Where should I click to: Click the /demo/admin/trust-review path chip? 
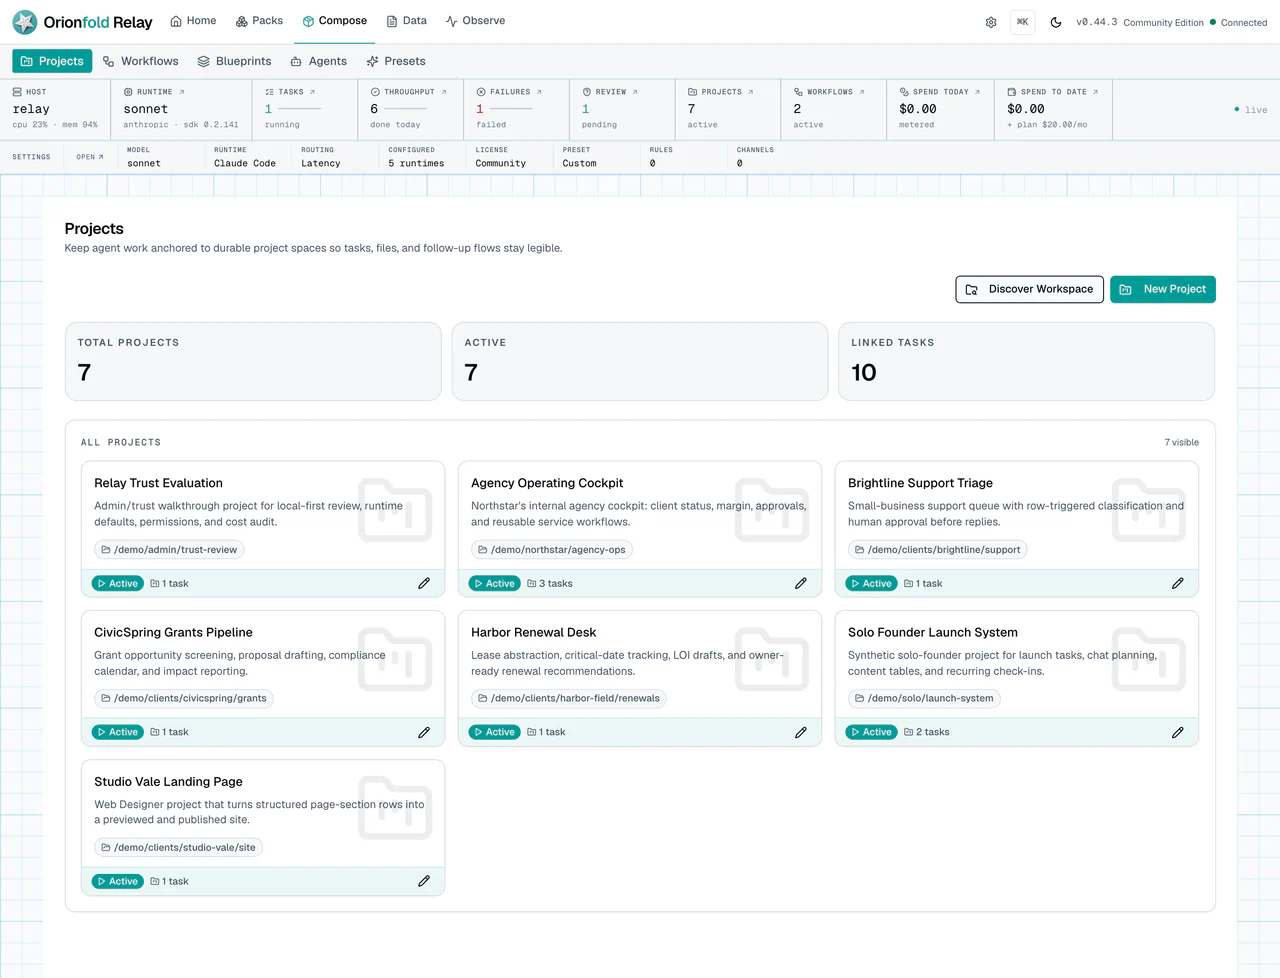(169, 549)
